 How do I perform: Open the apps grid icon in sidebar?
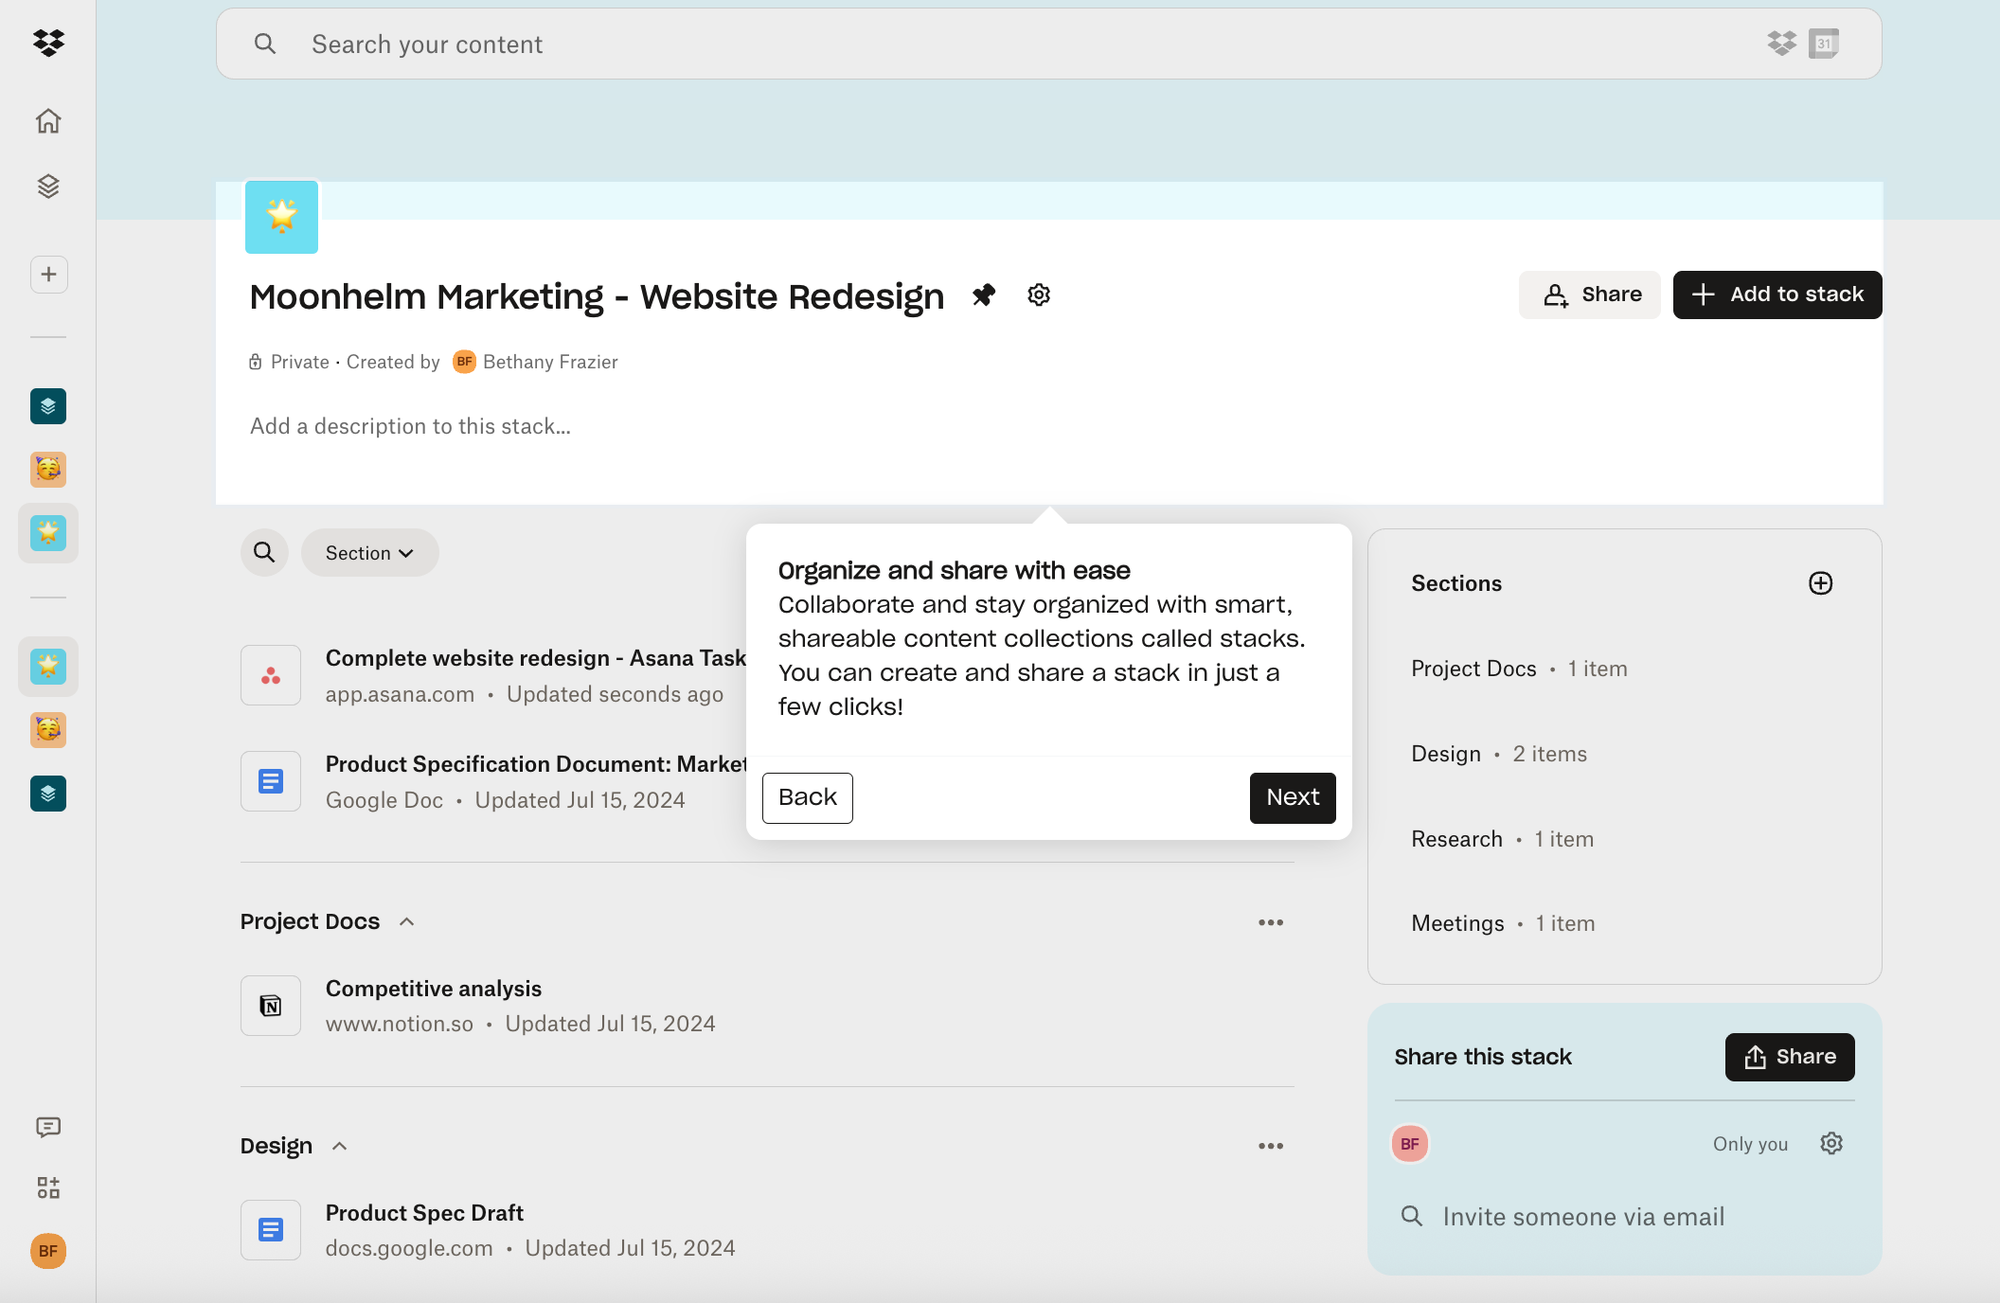point(48,1188)
